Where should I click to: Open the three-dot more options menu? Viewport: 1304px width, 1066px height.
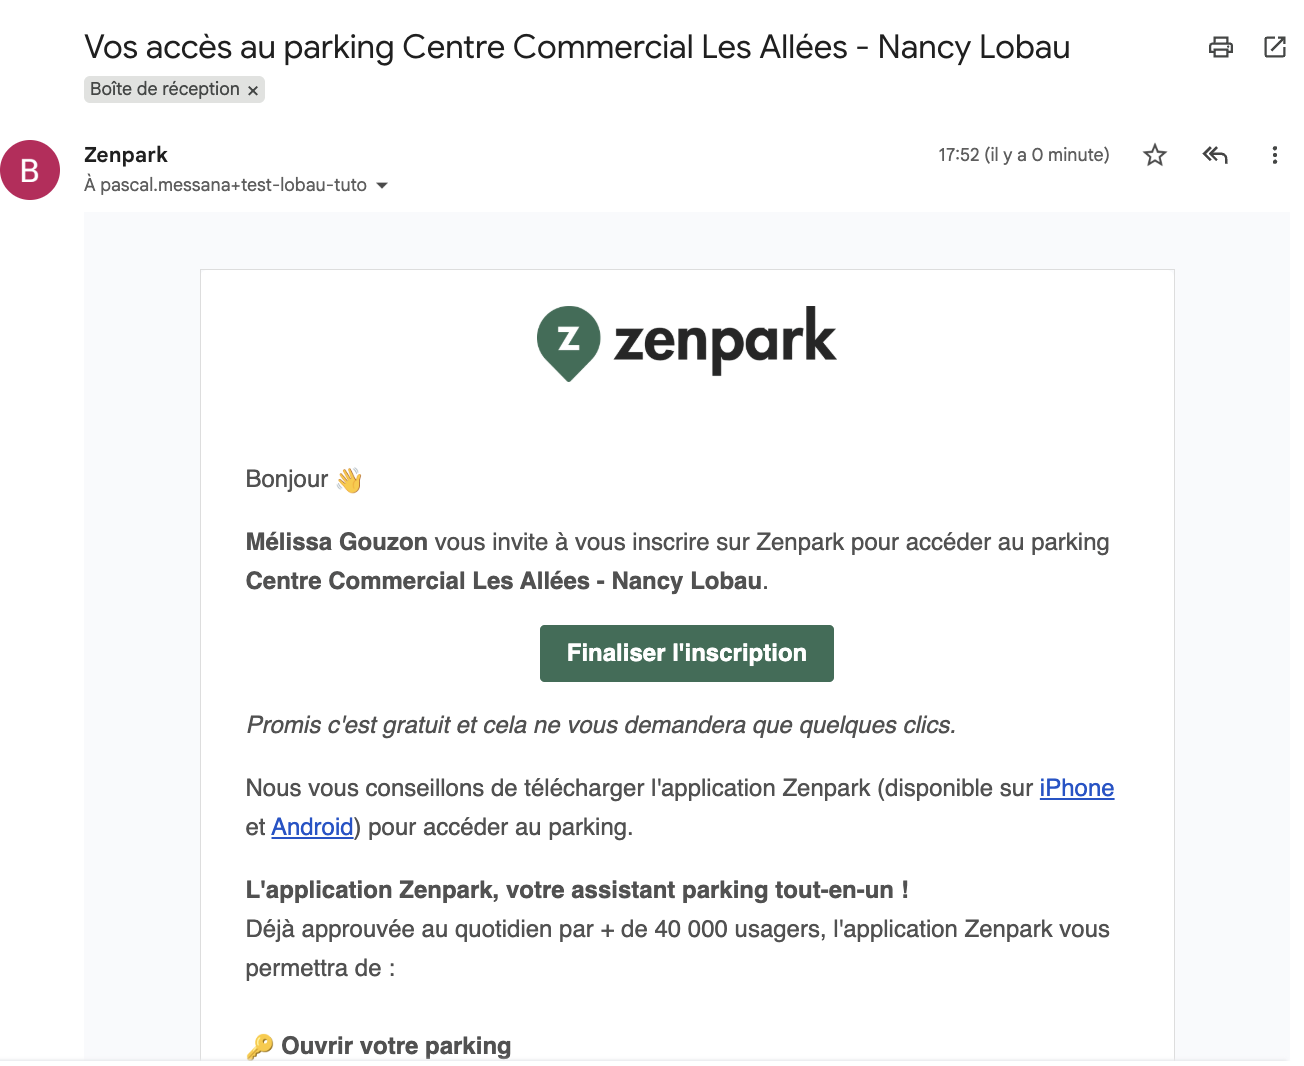(x=1274, y=155)
